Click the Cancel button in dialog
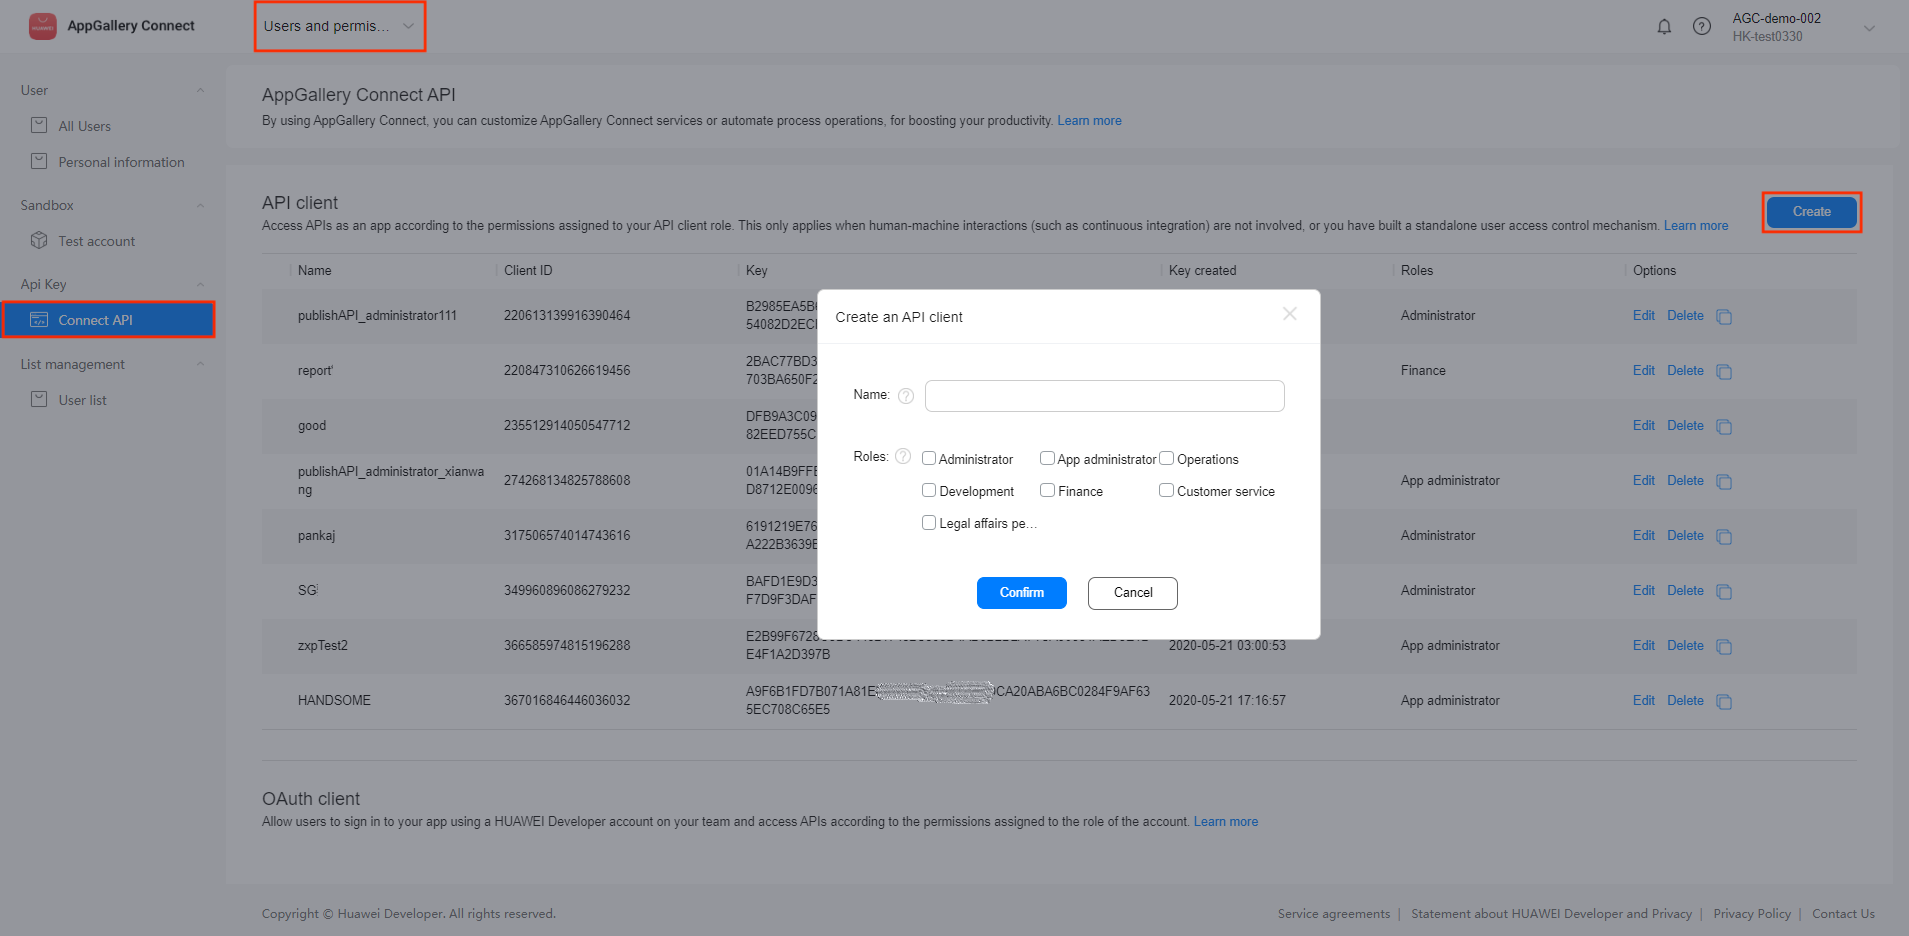This screenshot has width=1909, height=936. (1132, 593)
